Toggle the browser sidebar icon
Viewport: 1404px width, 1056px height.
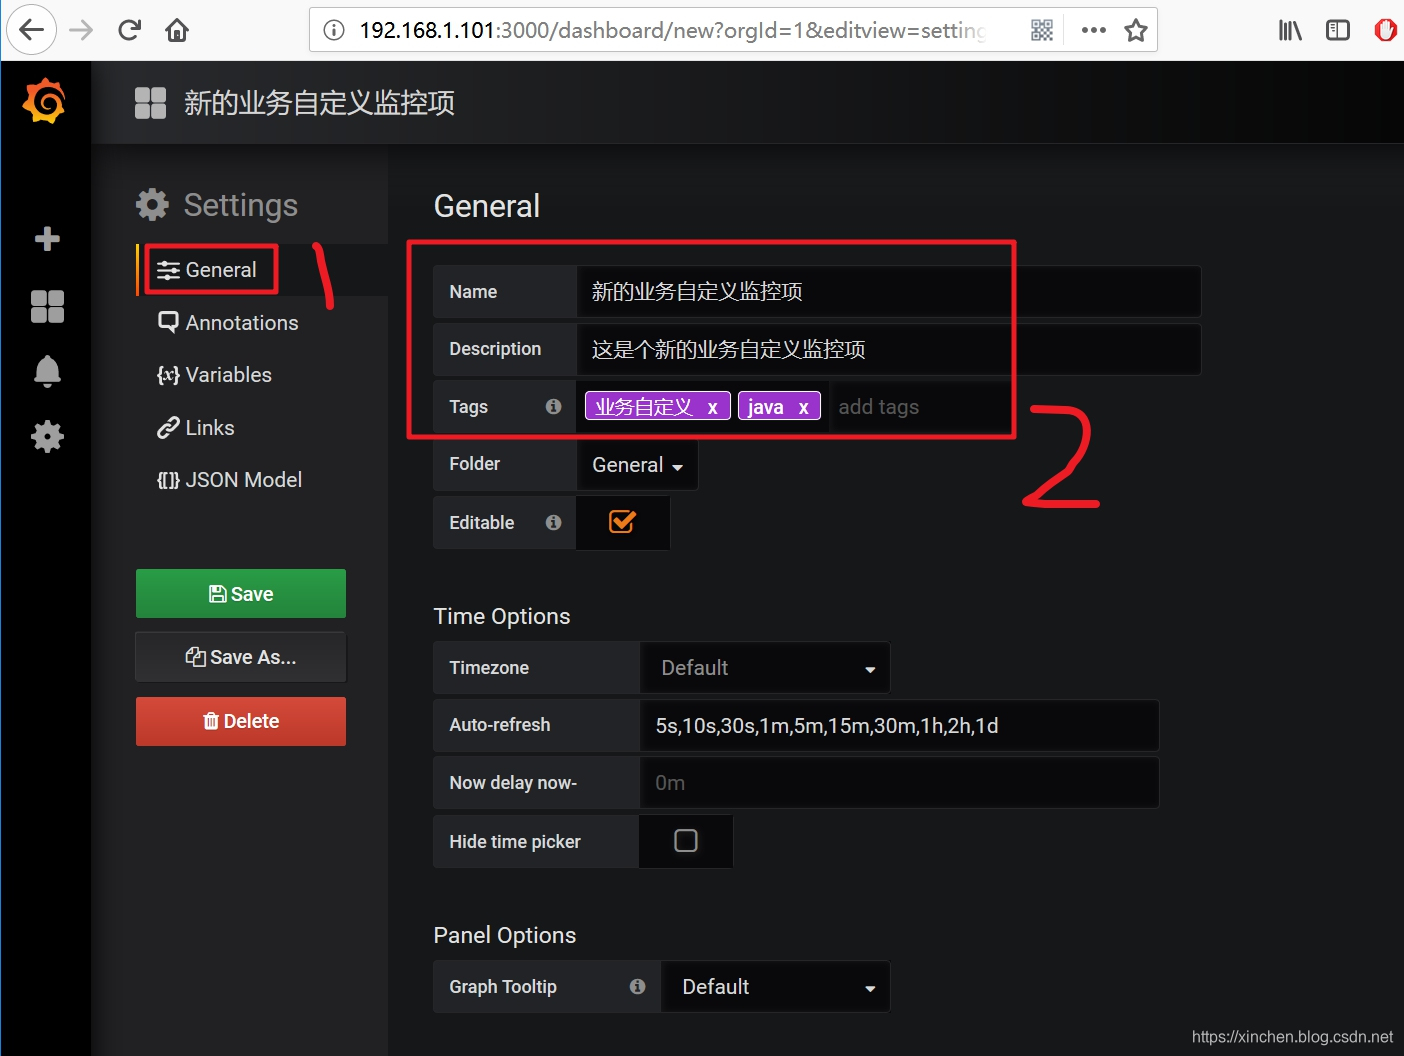(1338, 30)
